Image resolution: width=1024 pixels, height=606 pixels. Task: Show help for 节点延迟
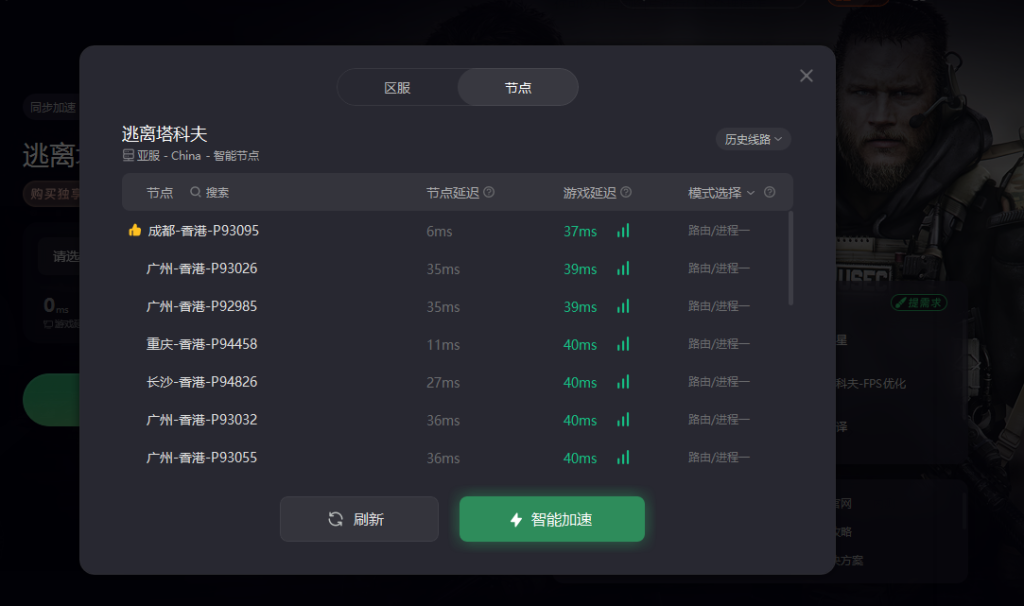pyautogui.click(x=489, y=192)
